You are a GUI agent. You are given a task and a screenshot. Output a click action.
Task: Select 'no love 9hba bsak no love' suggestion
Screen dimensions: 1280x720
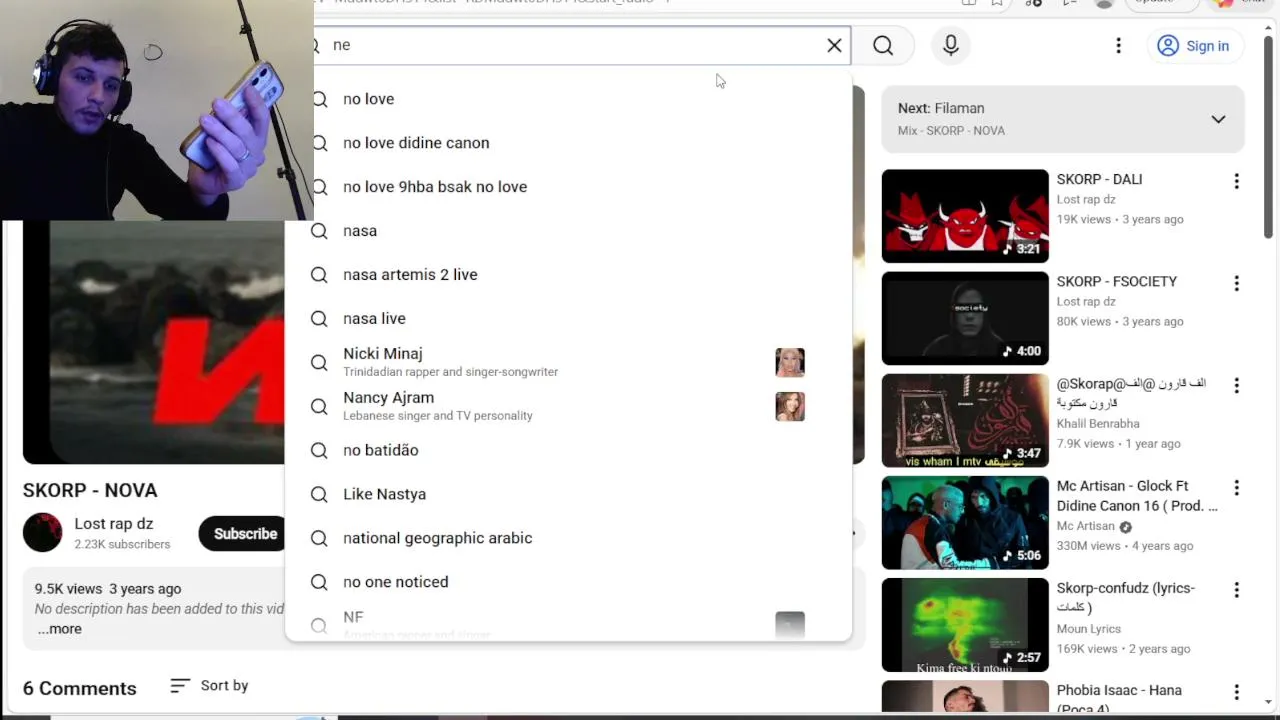(568, 187)
